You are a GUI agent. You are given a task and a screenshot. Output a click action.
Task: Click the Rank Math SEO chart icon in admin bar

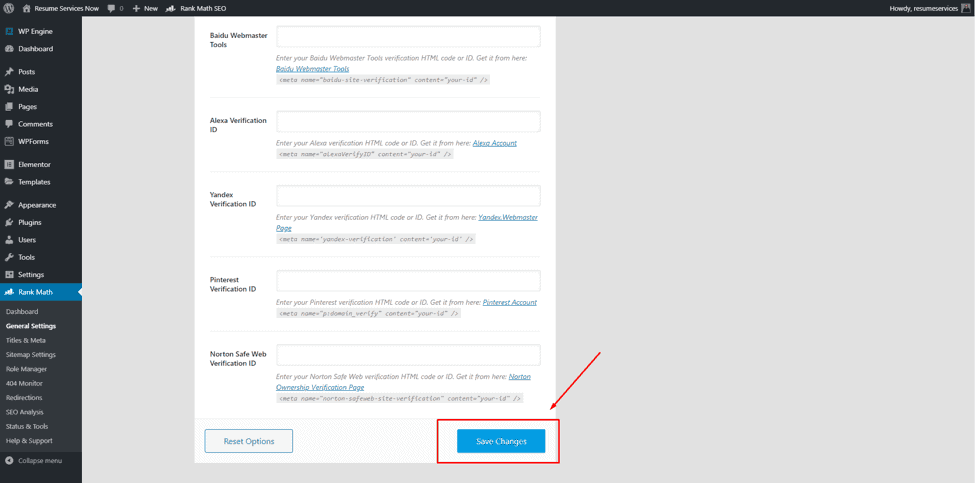(170, 9)
